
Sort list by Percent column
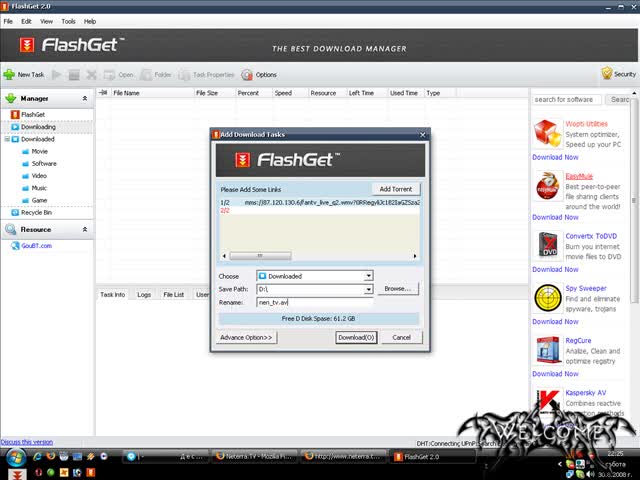[253, 93]
